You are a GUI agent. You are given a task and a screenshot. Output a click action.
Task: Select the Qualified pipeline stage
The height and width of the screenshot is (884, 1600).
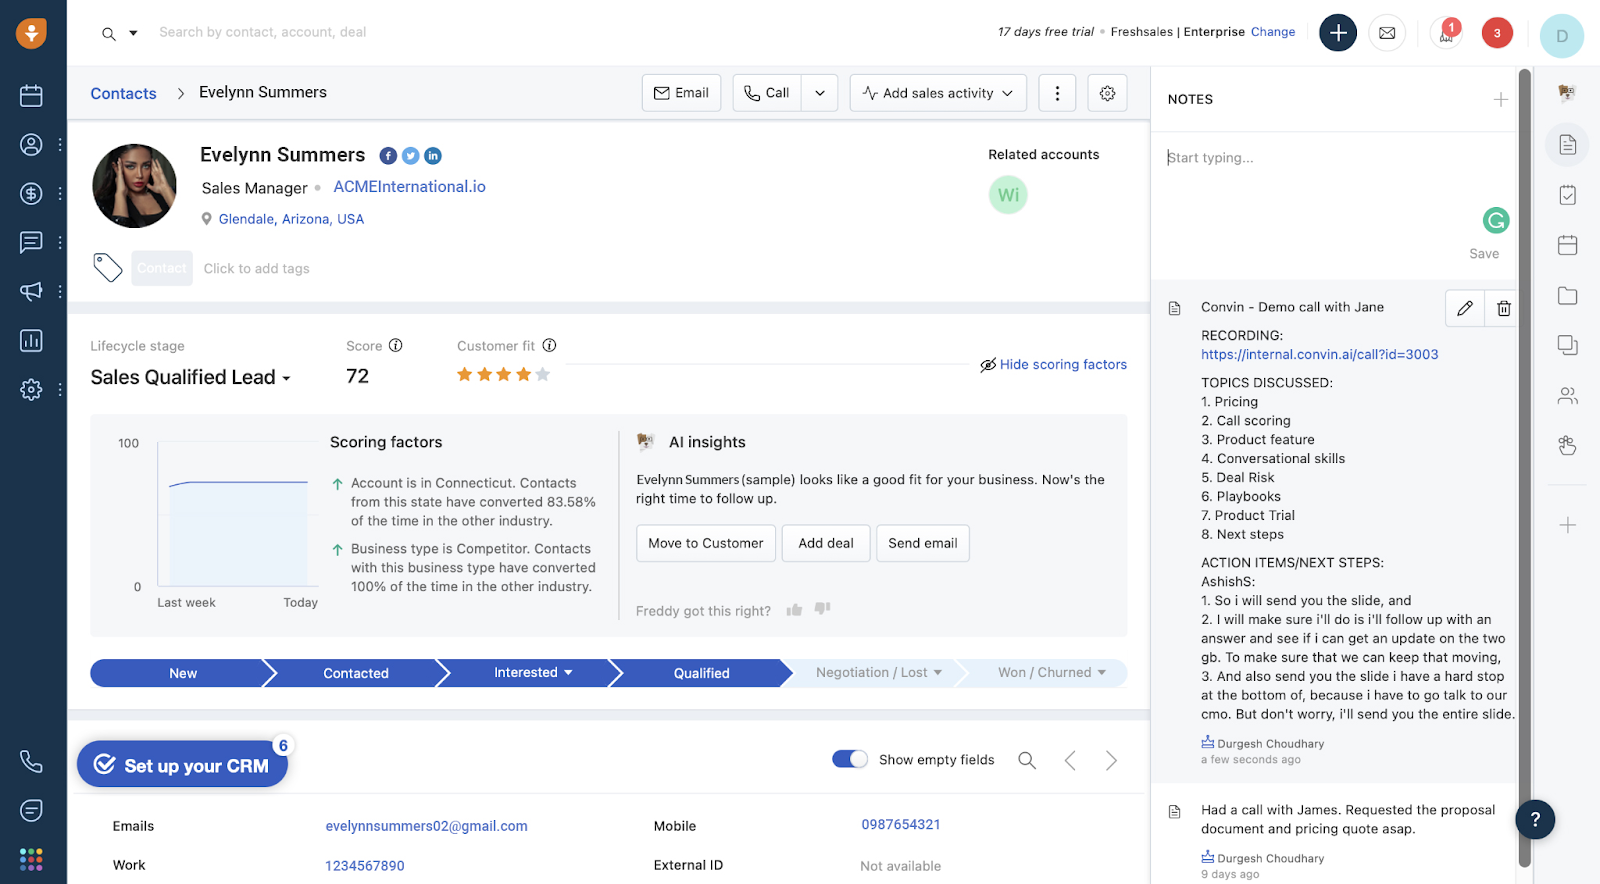tap(701, 673)
